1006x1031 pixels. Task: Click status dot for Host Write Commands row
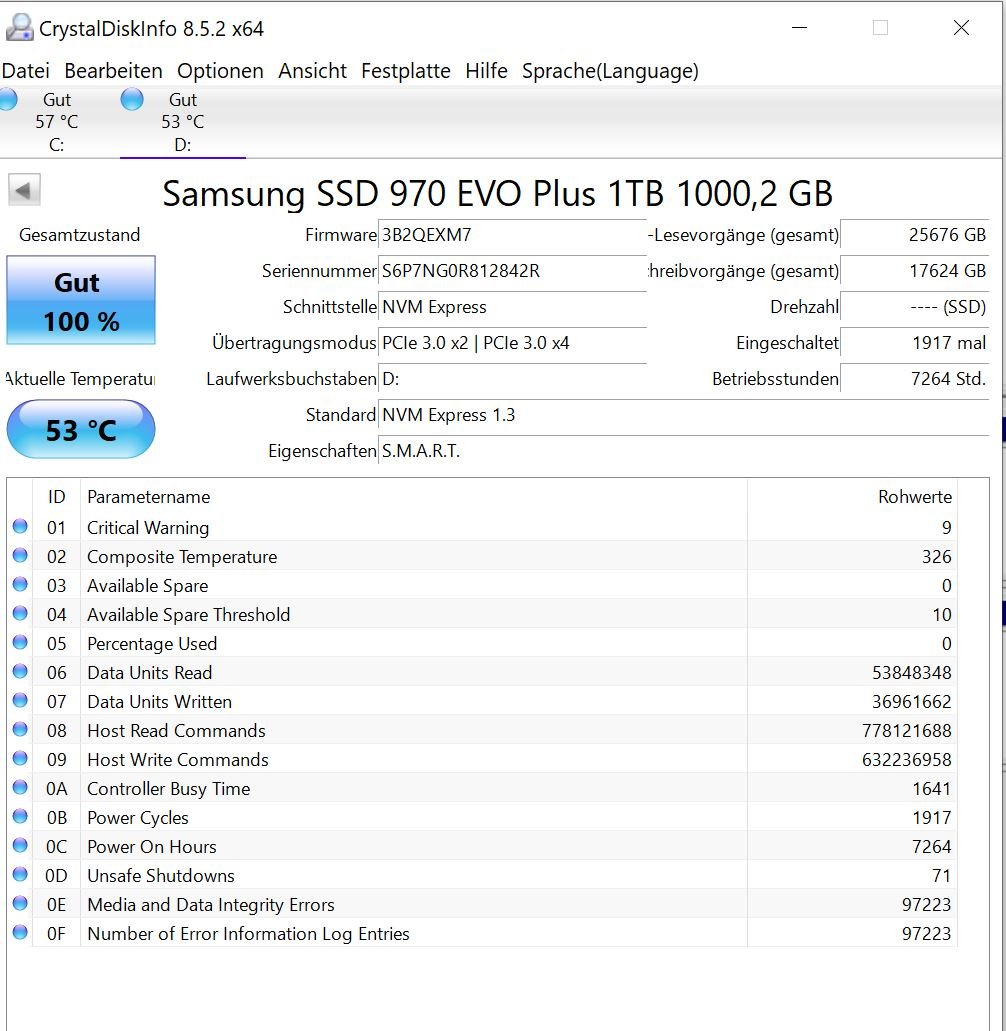coord(20,758)
